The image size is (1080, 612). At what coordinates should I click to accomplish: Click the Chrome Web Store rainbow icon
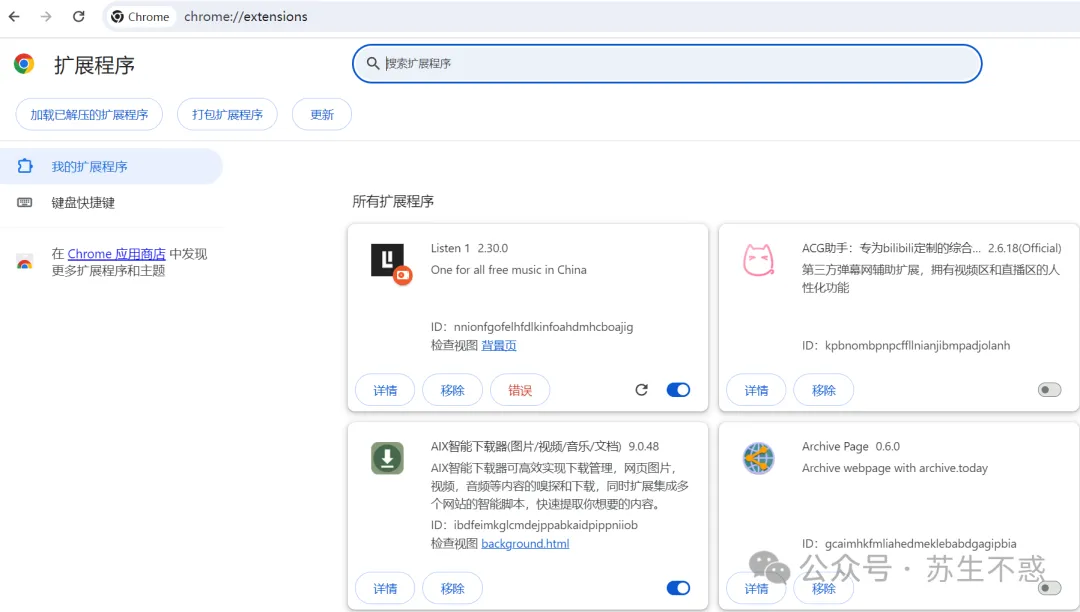[x=25, y=262]
